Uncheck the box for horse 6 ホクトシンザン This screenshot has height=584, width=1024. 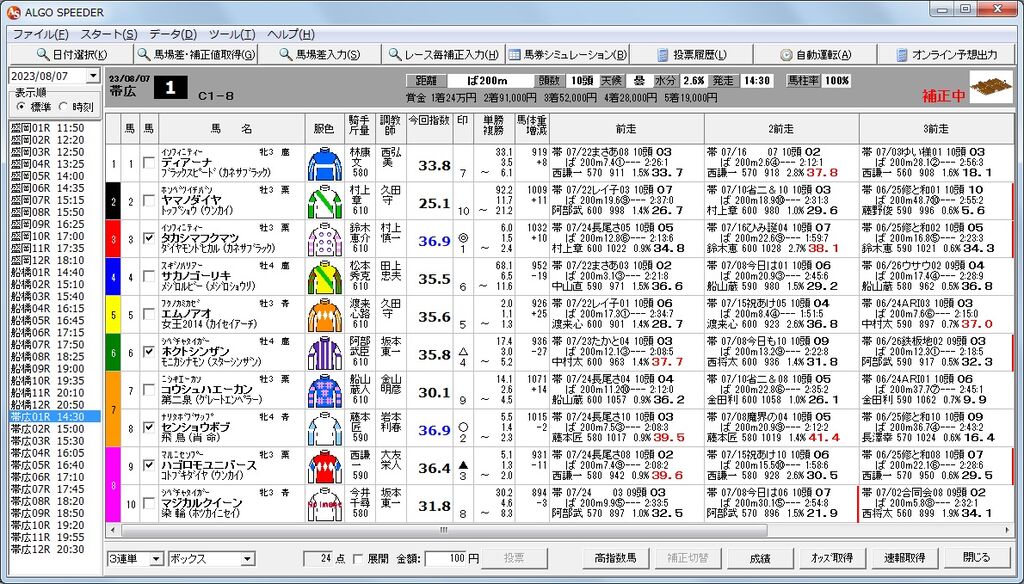[x=149, y=353]
